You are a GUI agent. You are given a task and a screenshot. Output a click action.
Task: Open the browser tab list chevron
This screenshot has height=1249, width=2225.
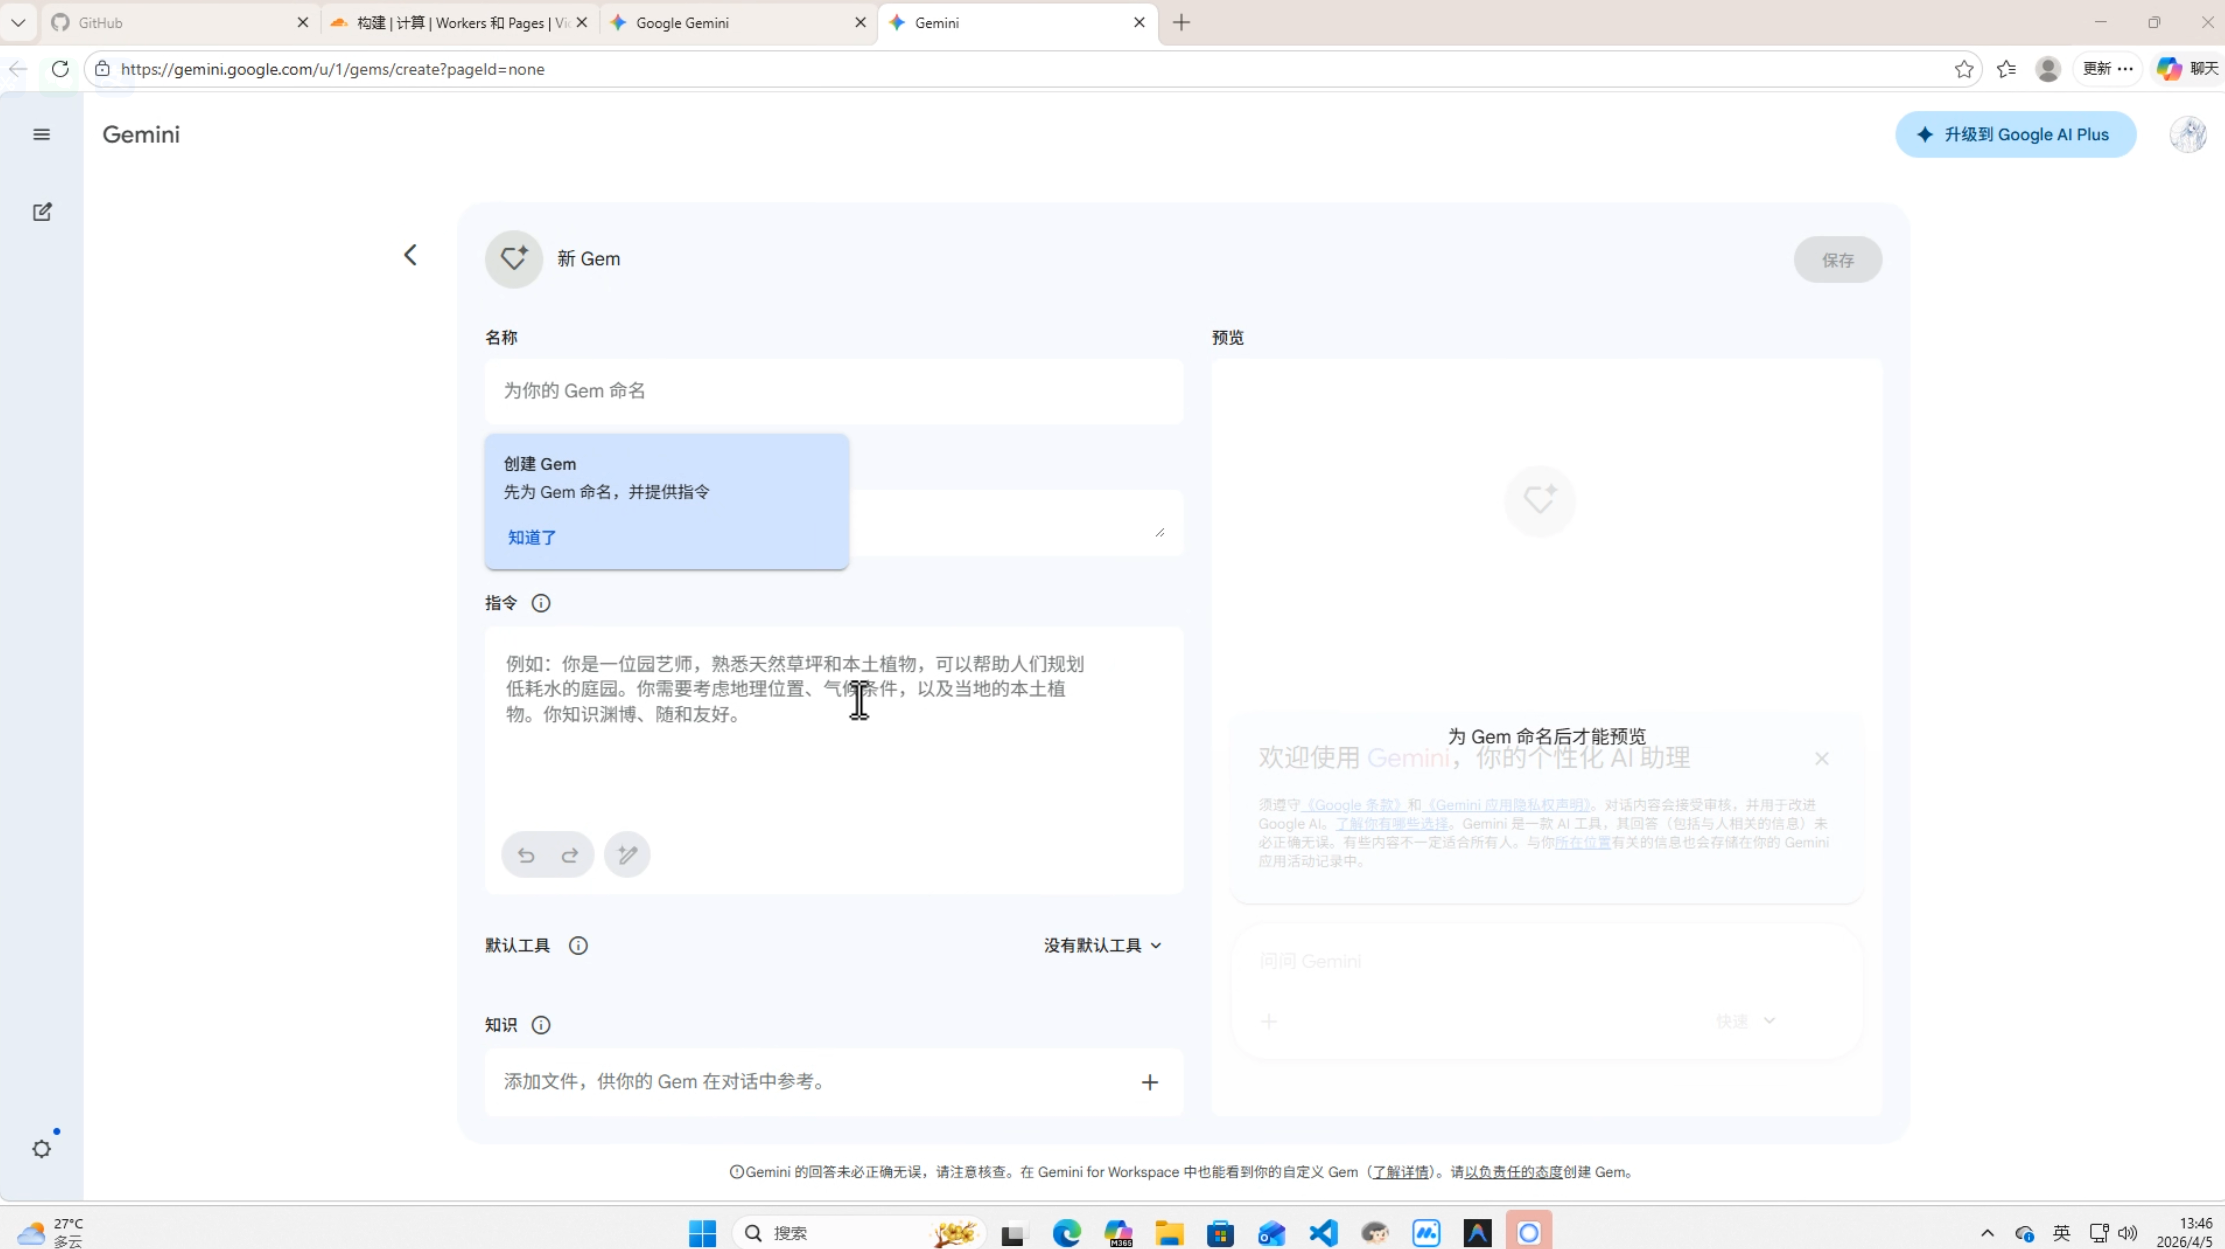coord(18,22)
